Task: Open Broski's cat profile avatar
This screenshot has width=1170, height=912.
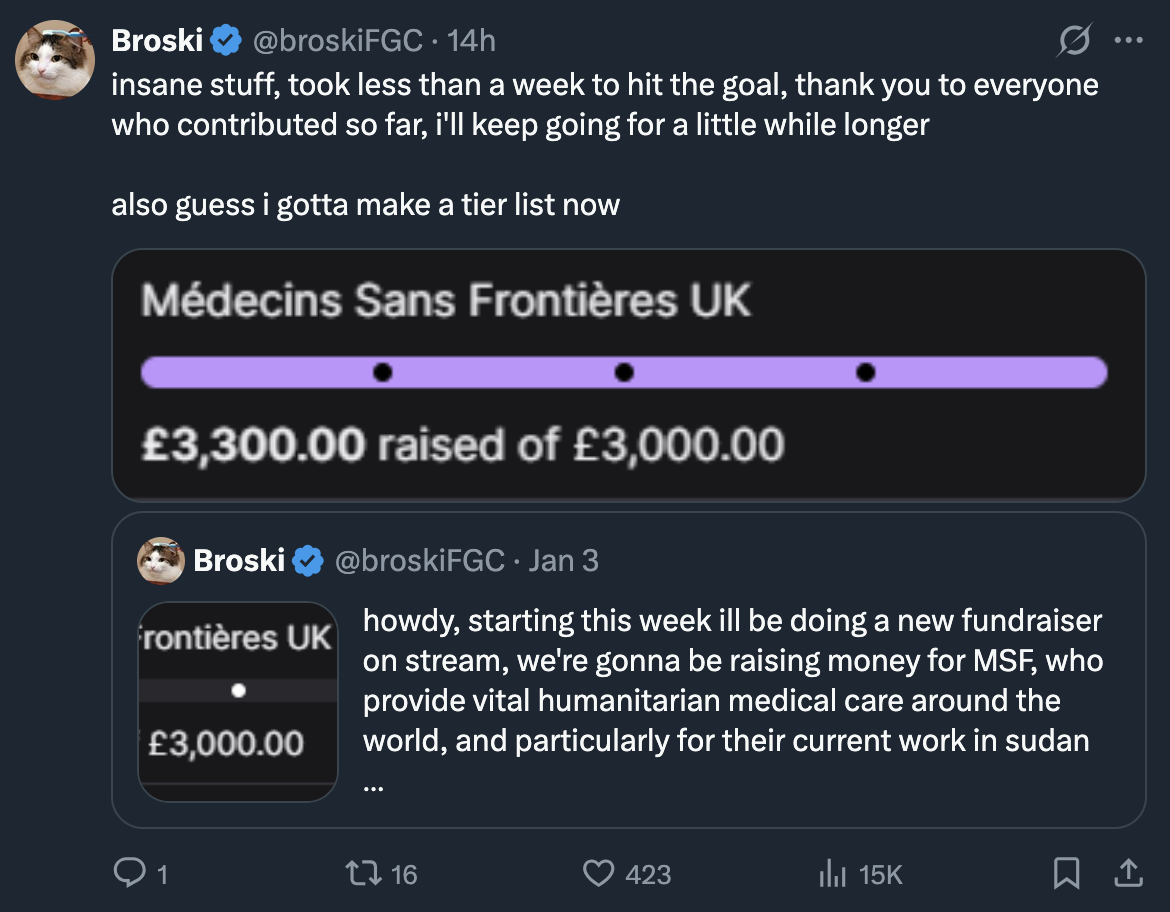Action: click(x=55, y=59)
